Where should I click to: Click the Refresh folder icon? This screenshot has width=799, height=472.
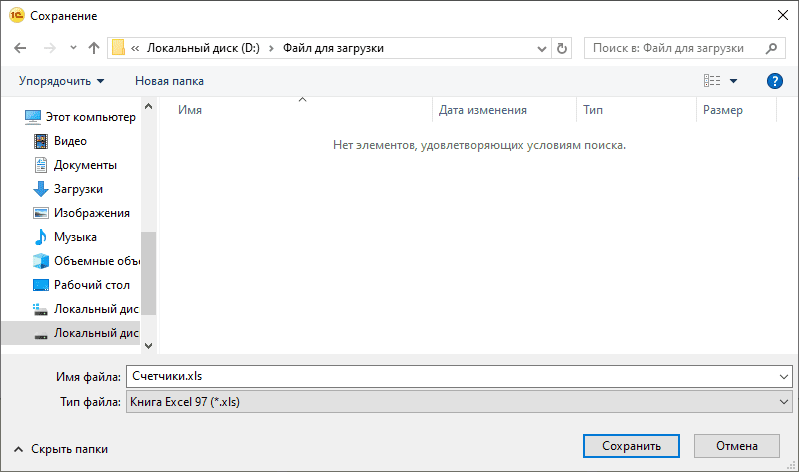(x=562, y=48)
